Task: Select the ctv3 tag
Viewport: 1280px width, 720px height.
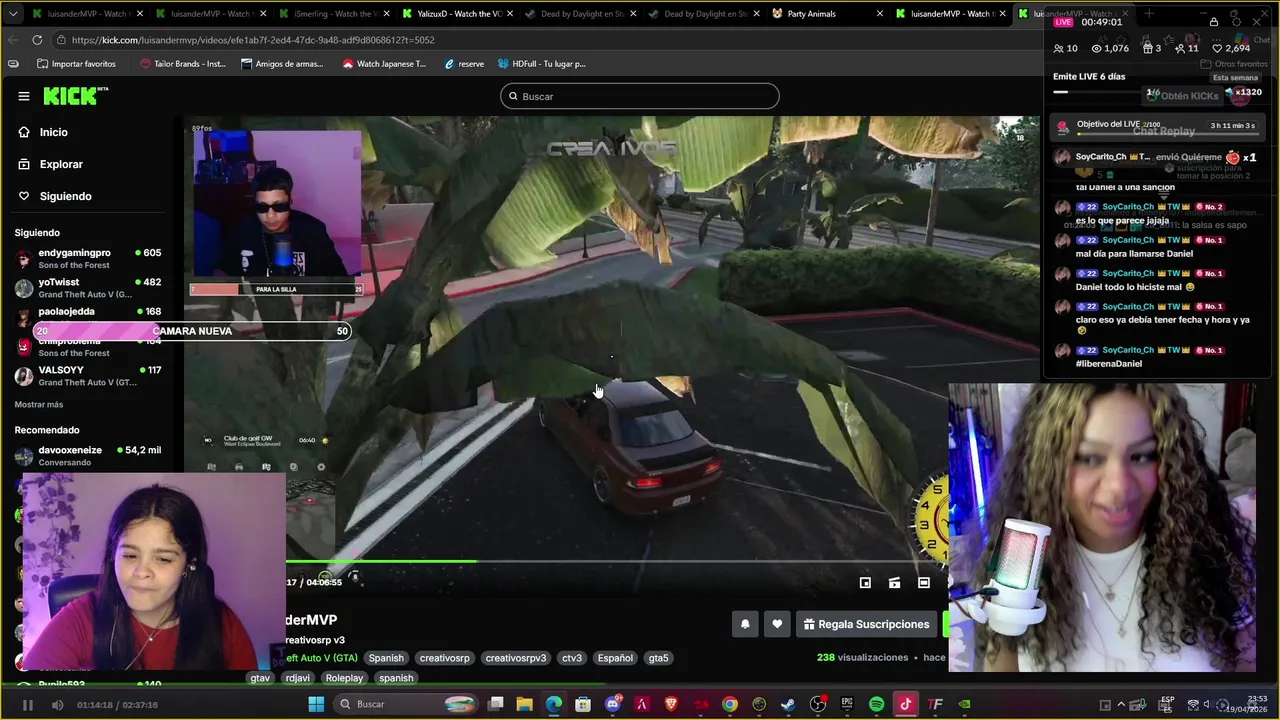Action: 572,658
